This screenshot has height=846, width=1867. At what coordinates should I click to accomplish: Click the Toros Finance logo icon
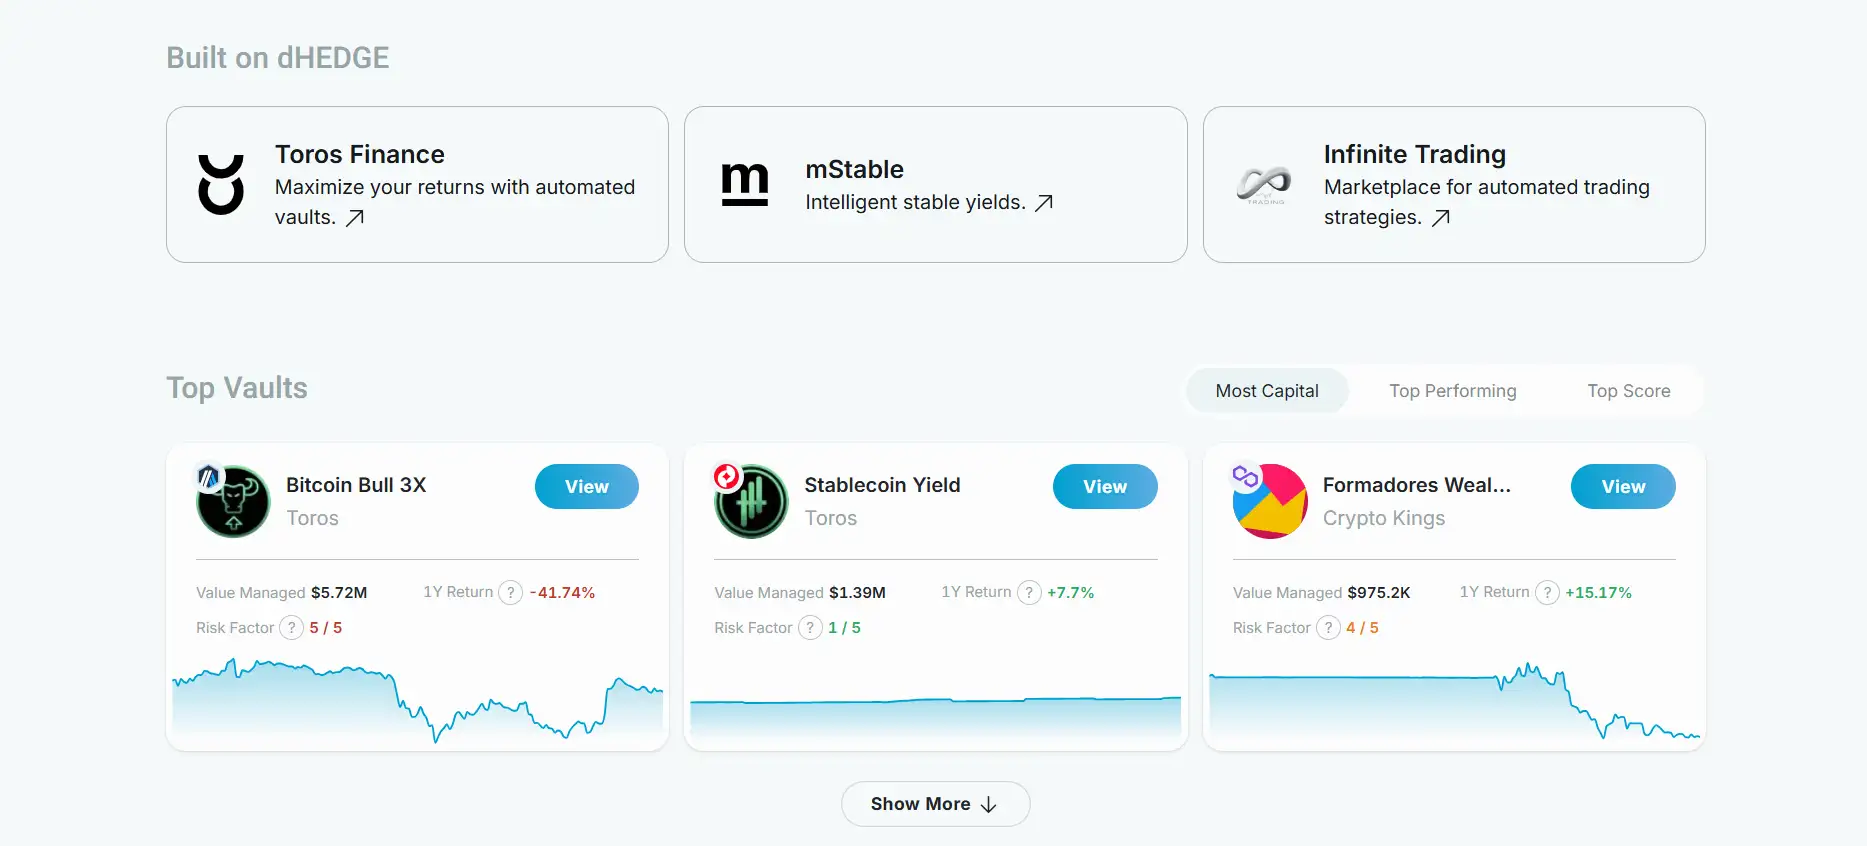tap(221, 185)
